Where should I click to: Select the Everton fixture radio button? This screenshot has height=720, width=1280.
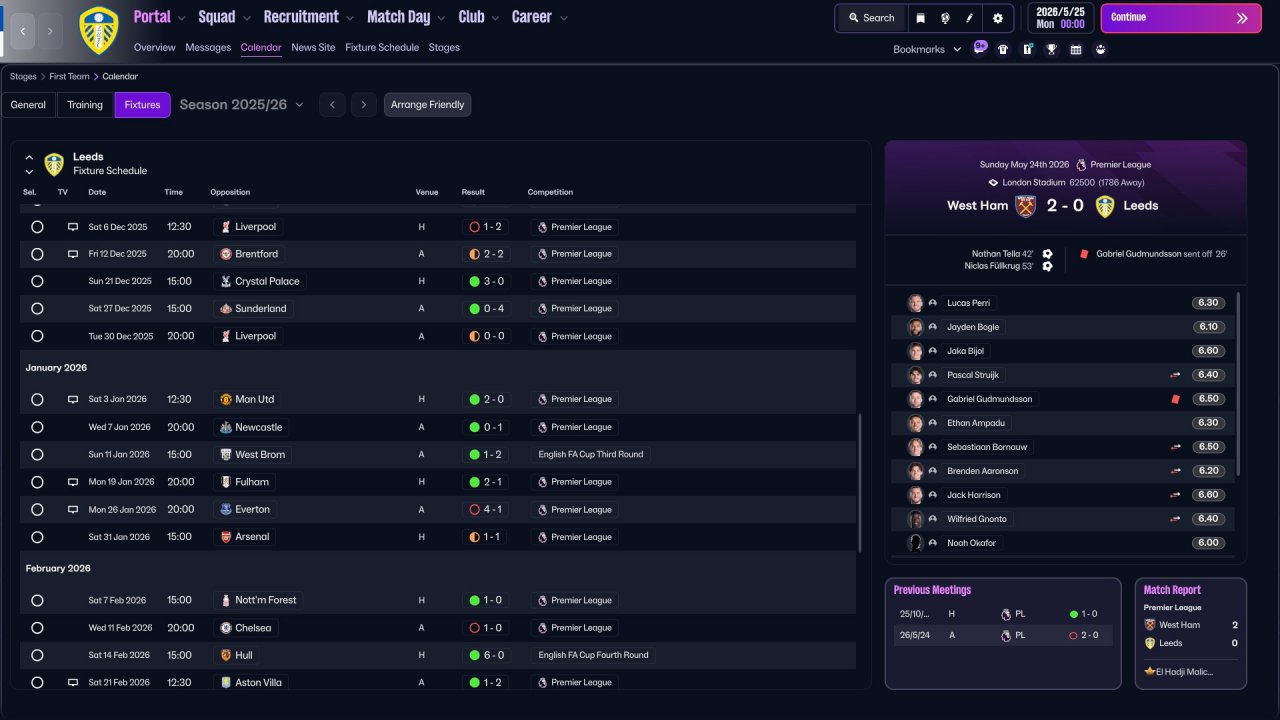(37, 509)
